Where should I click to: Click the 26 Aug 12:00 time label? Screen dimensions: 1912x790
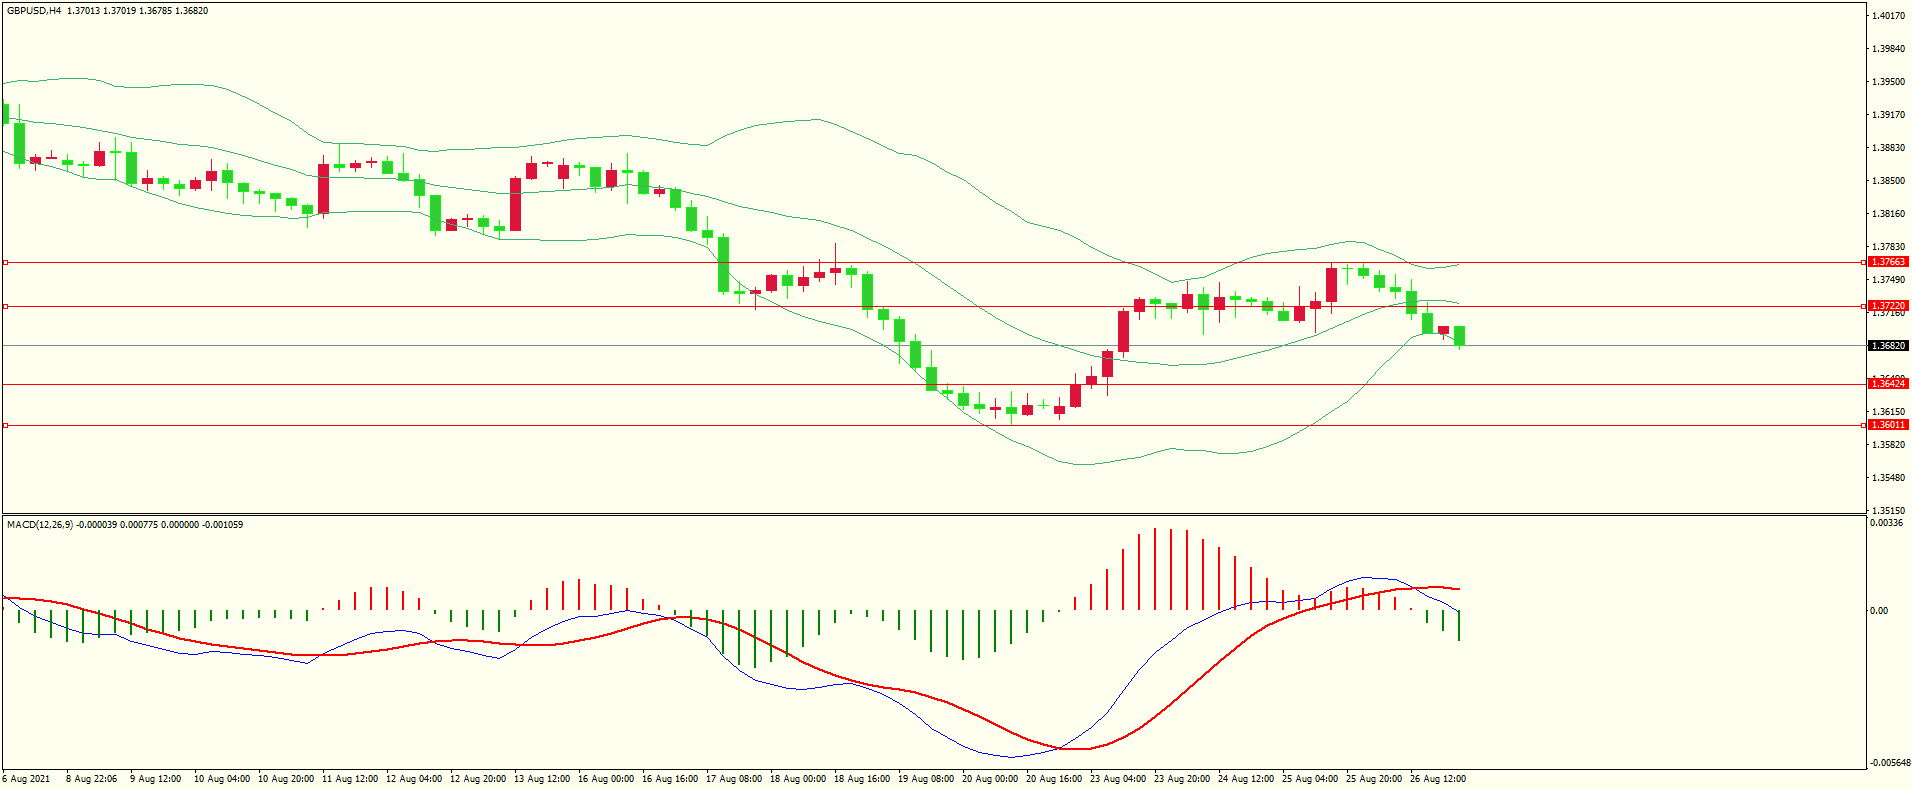(x=1438, y=779)
